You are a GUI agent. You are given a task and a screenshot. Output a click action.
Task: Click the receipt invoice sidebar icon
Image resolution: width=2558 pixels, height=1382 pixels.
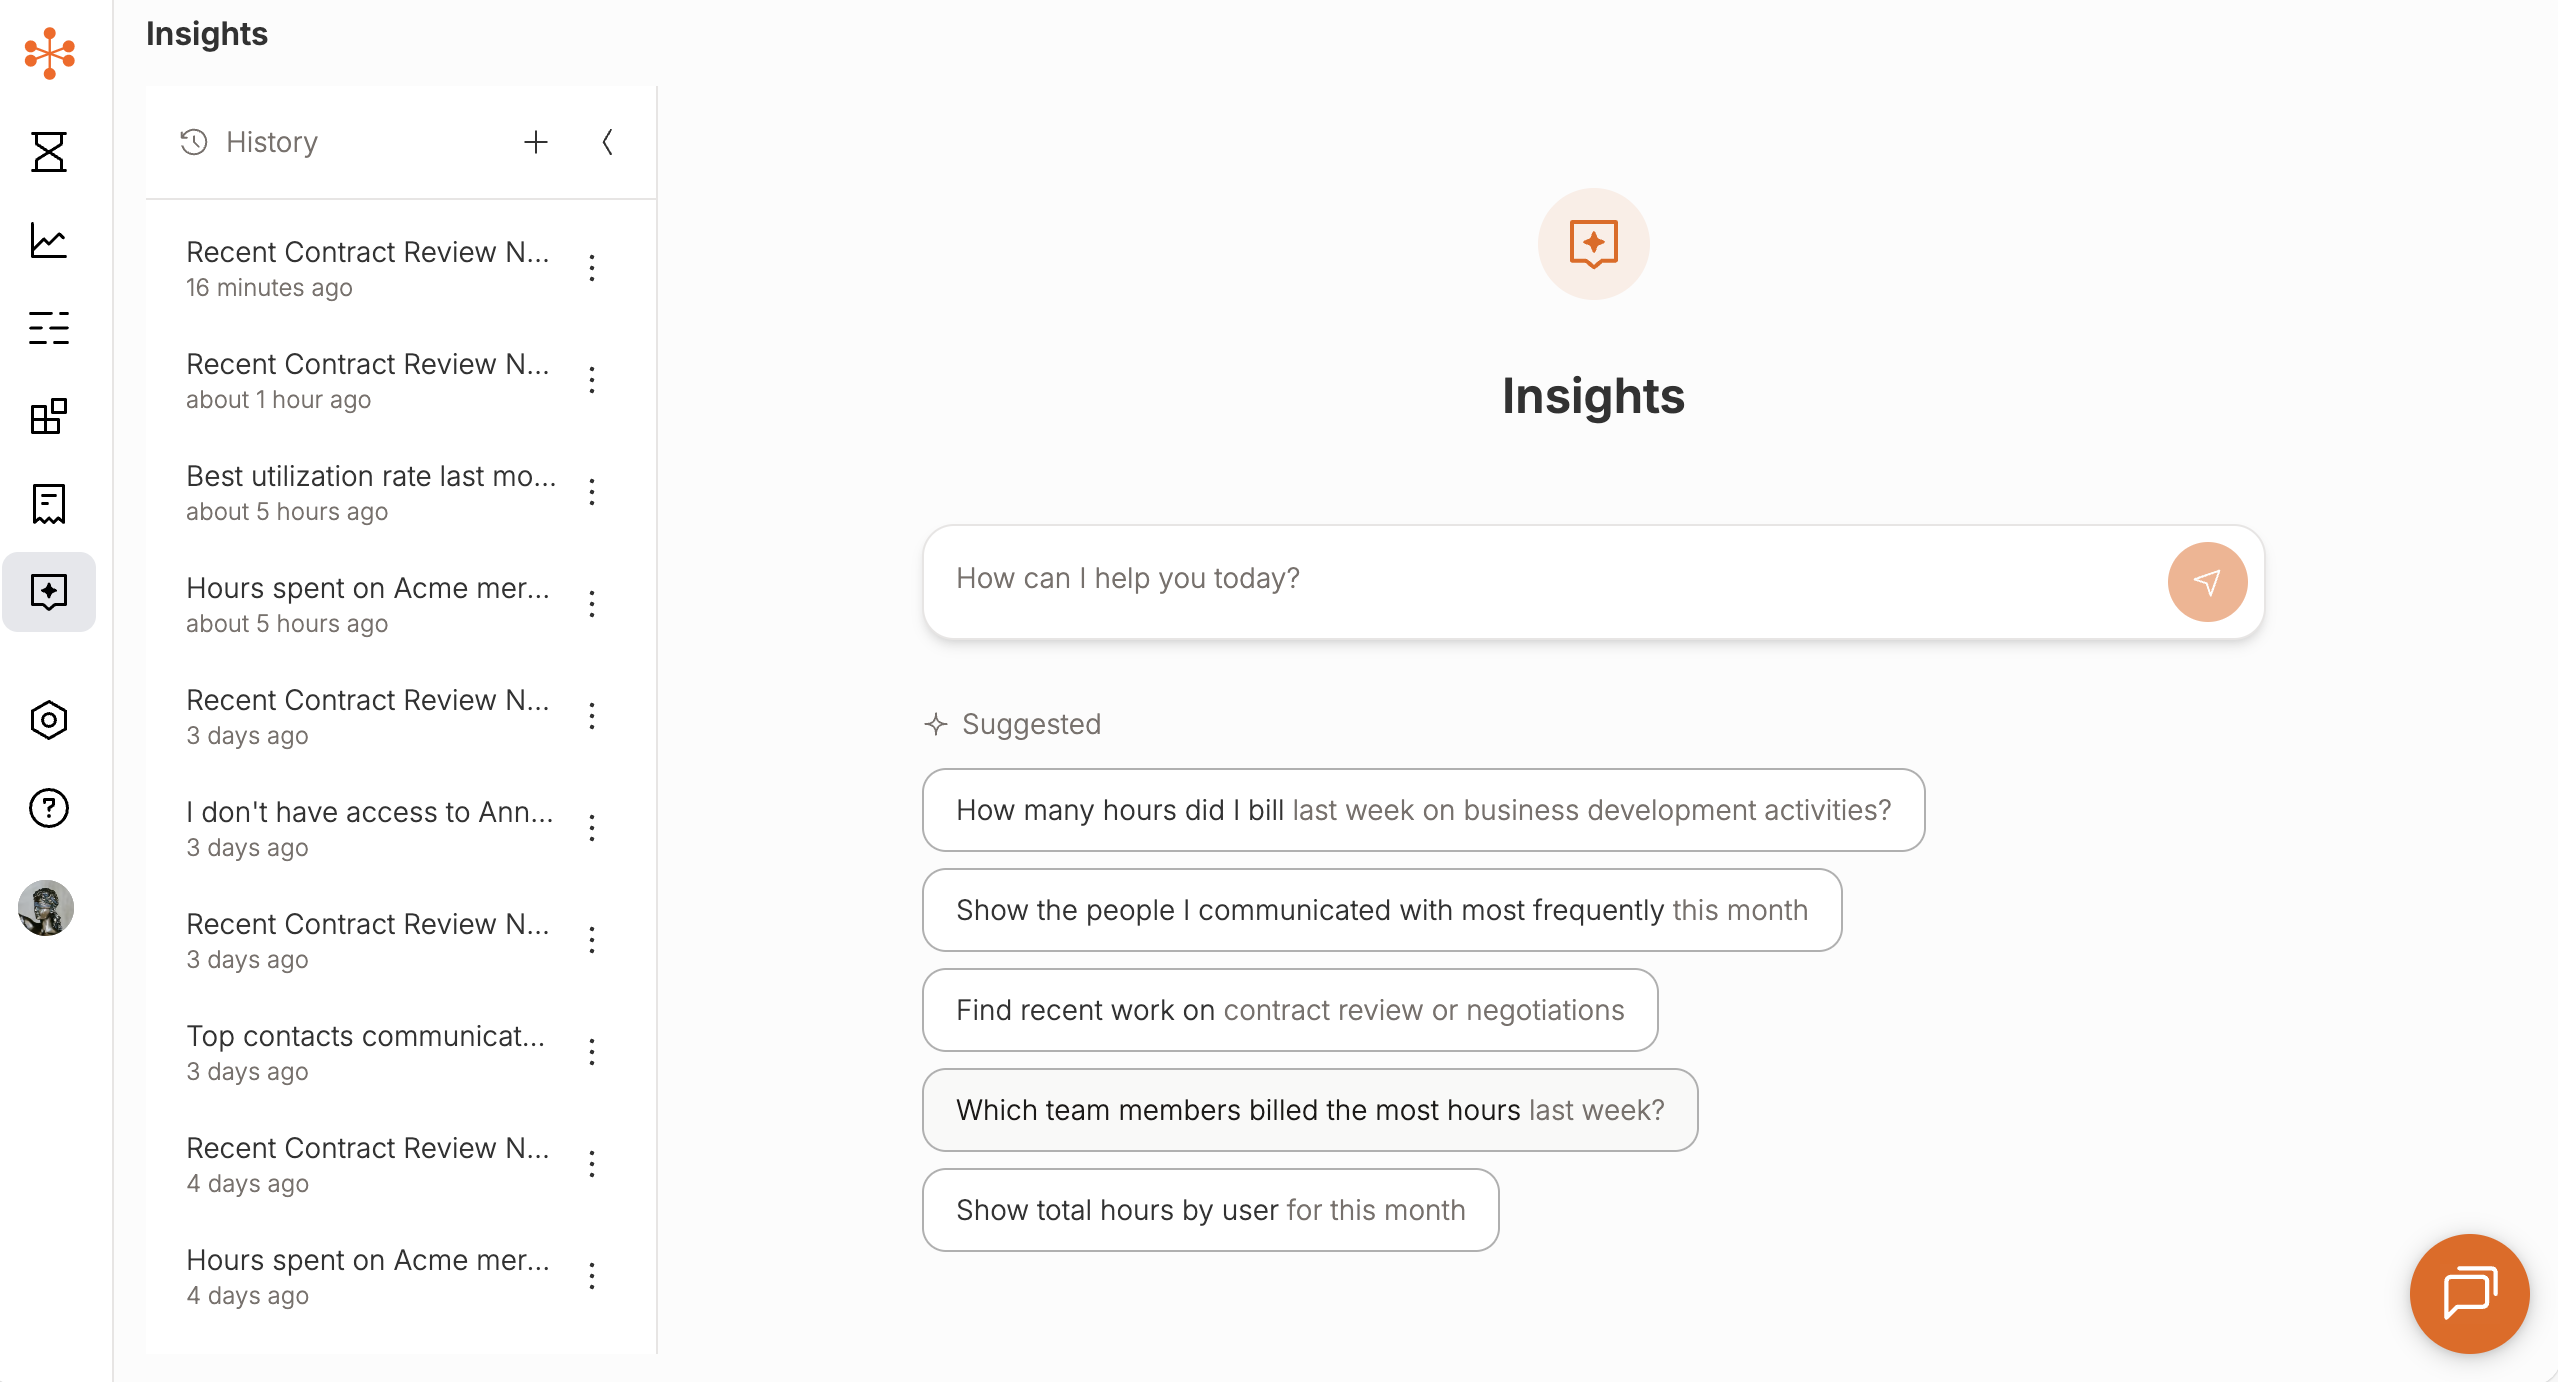point(48,504)
